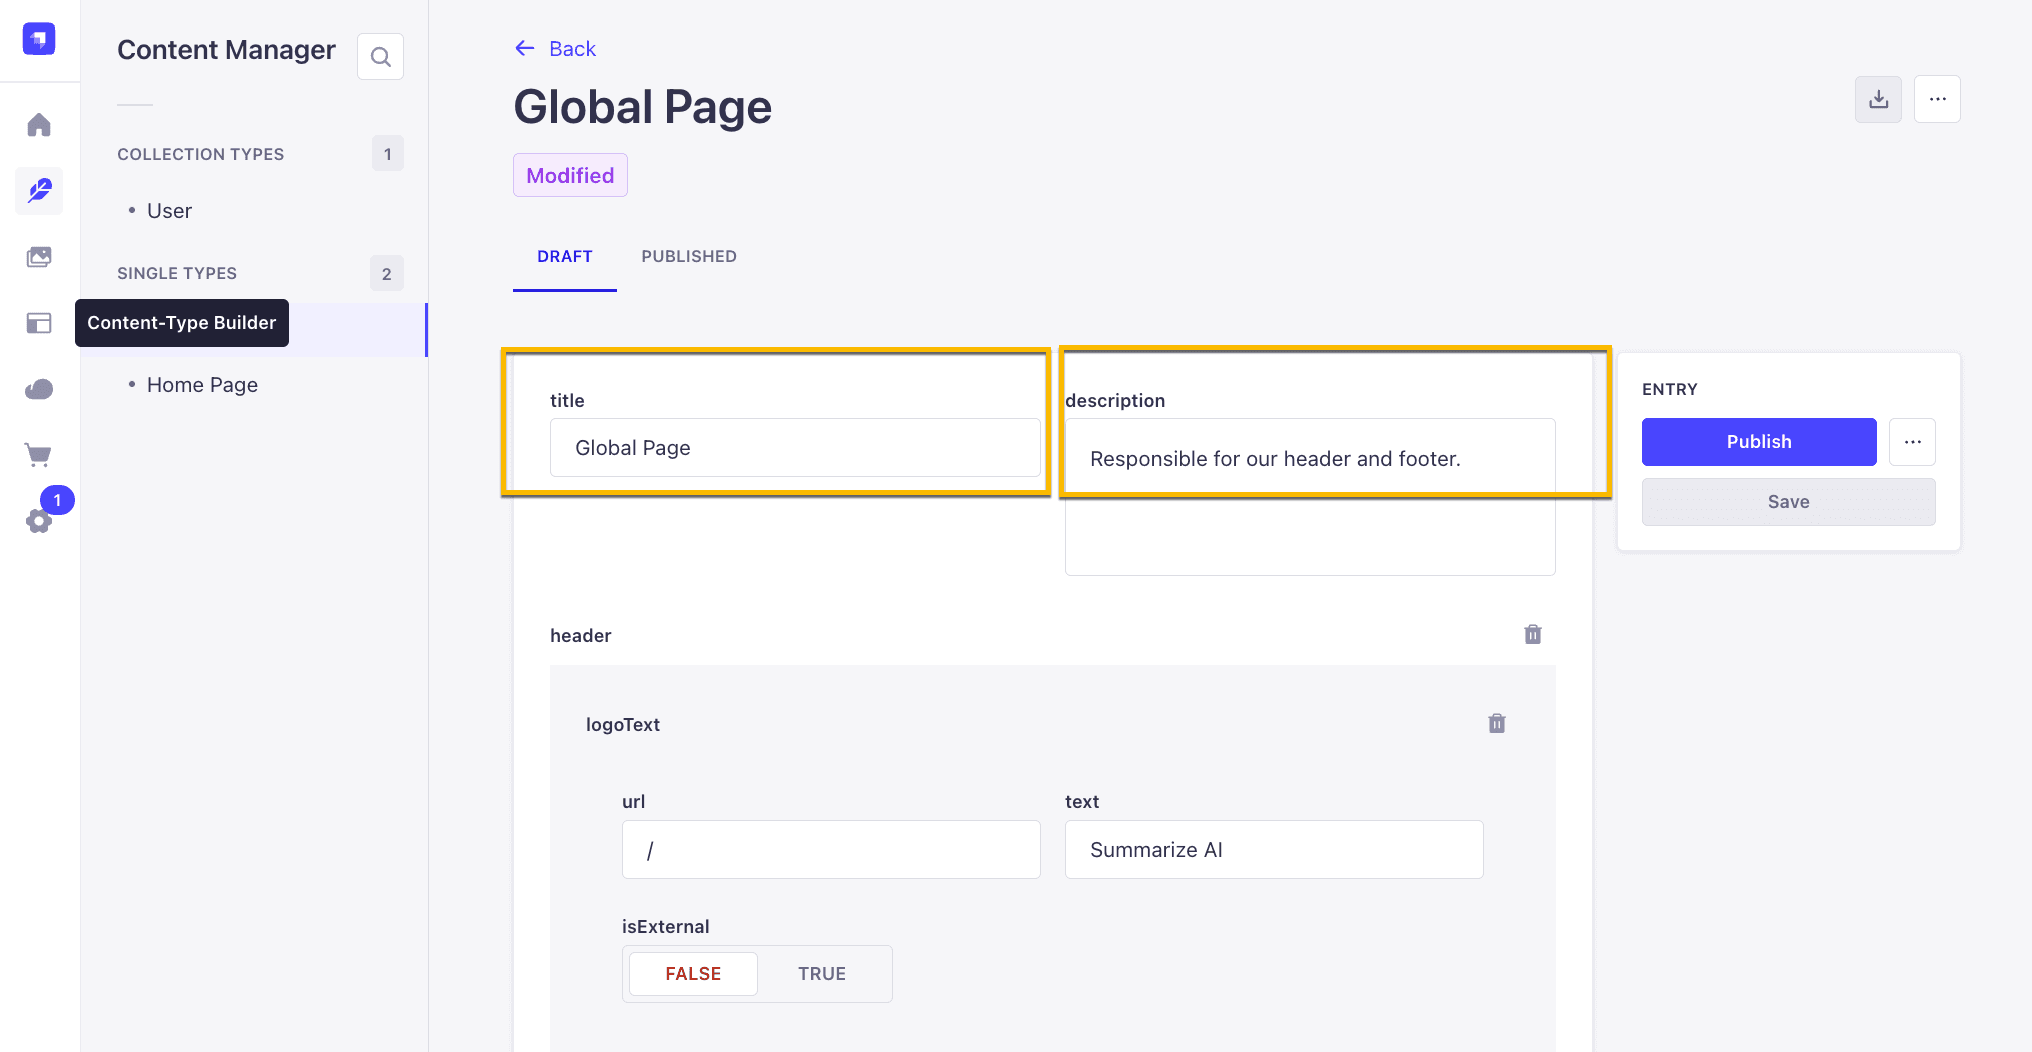Open Settings gear icon
The width and height of the screenshot is (2032, 1052).
click(39, 520)
